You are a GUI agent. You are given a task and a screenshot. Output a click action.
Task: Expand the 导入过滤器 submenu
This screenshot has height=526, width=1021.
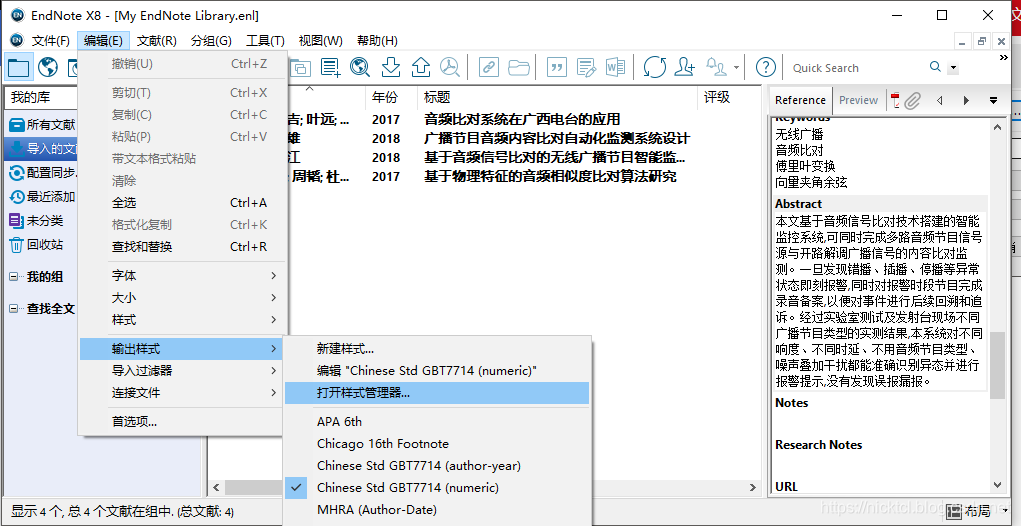pos(182,371)
